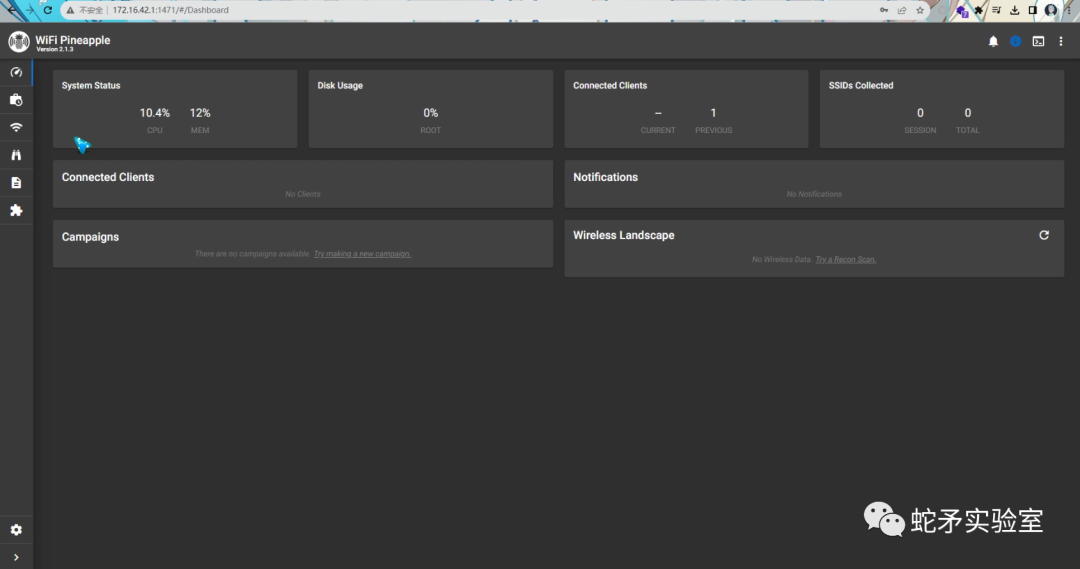Open browser extensions puzzle icon
Screen dimensions: 1080x569
pos(979,10)
